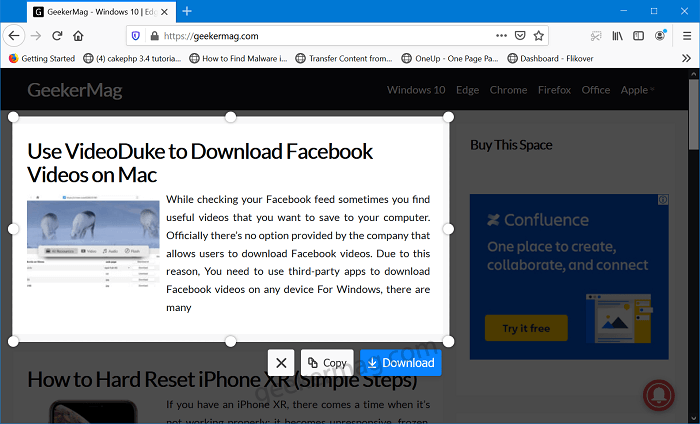Reload the current page
The width and height of the screenshot is (700, 424).
pos(57,36)
